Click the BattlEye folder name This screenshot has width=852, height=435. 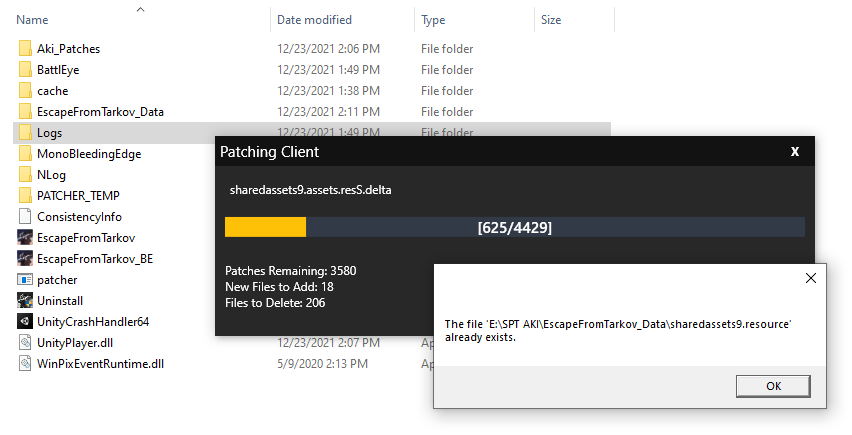click(x=58, y=70)
